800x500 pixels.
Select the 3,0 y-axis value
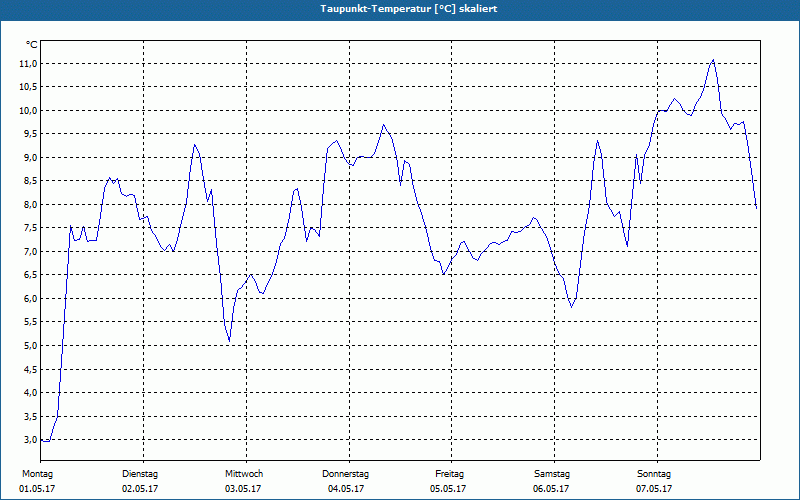click(30, 440)
